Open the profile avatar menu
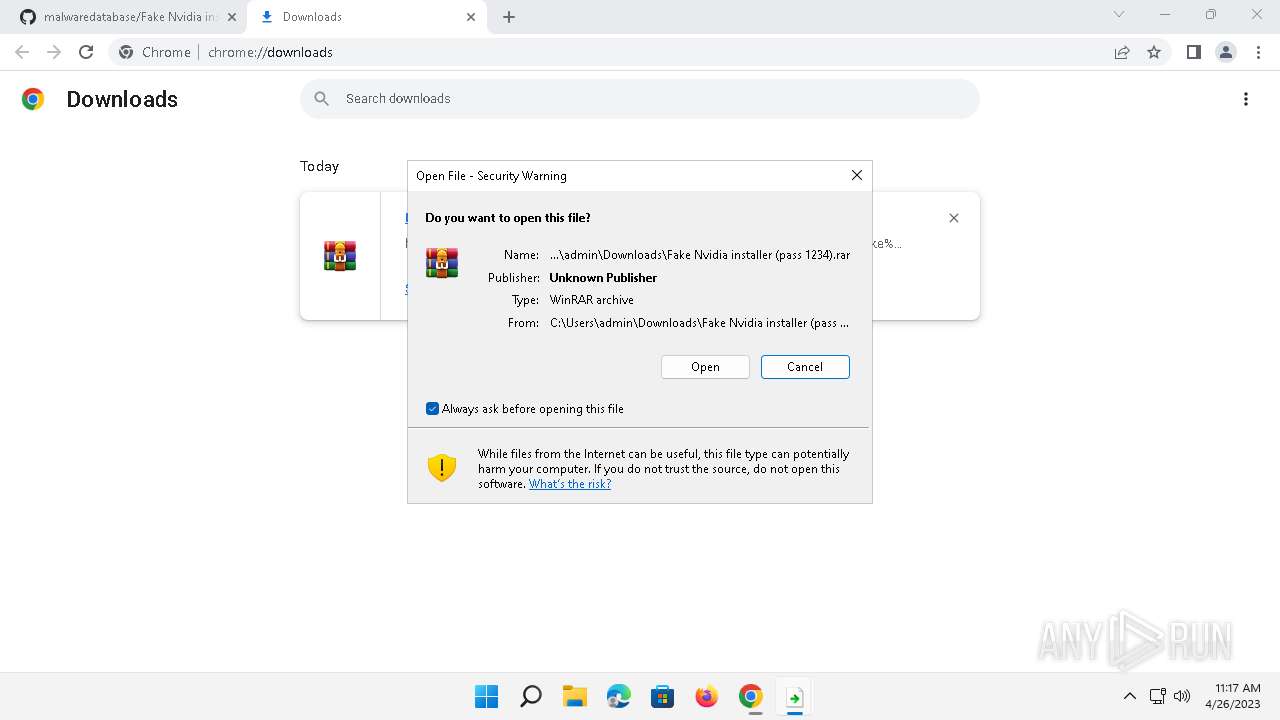 pyautogui.click(x=1225, y=52)
